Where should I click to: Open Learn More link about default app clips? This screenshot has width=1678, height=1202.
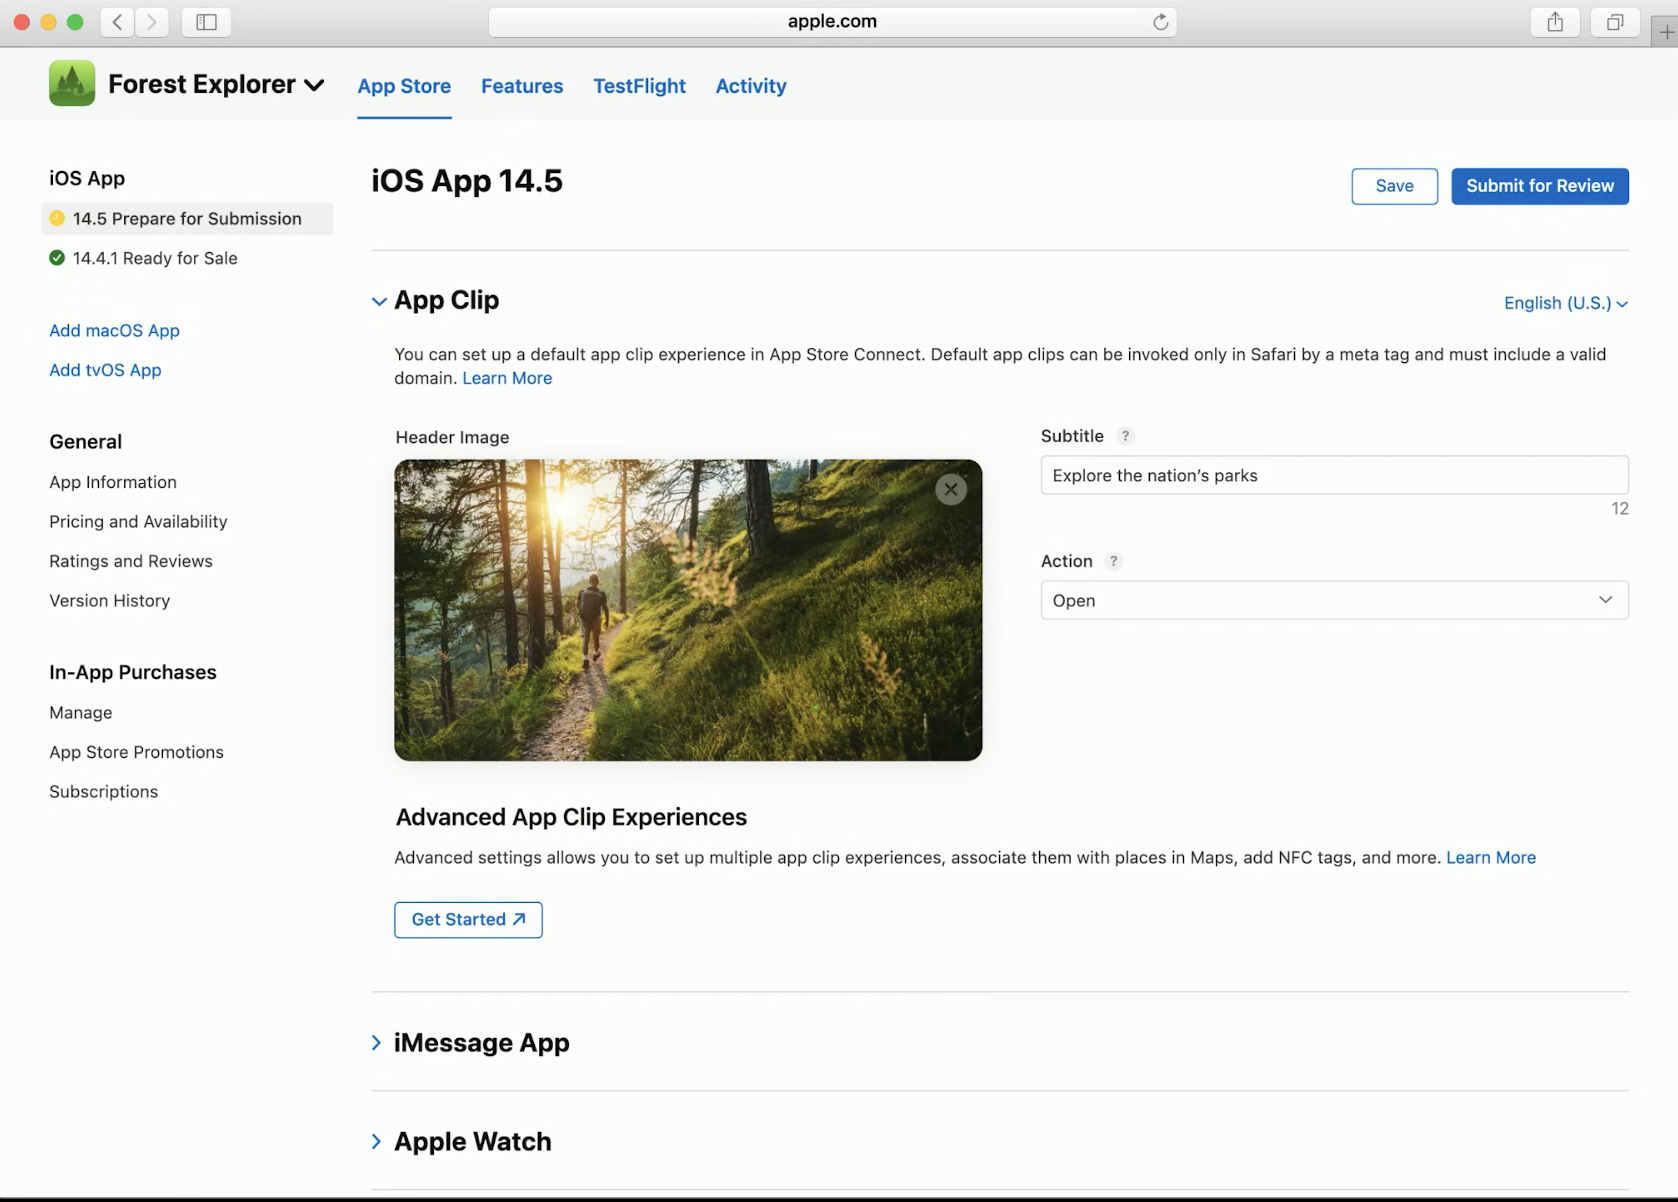pos(507,378)
